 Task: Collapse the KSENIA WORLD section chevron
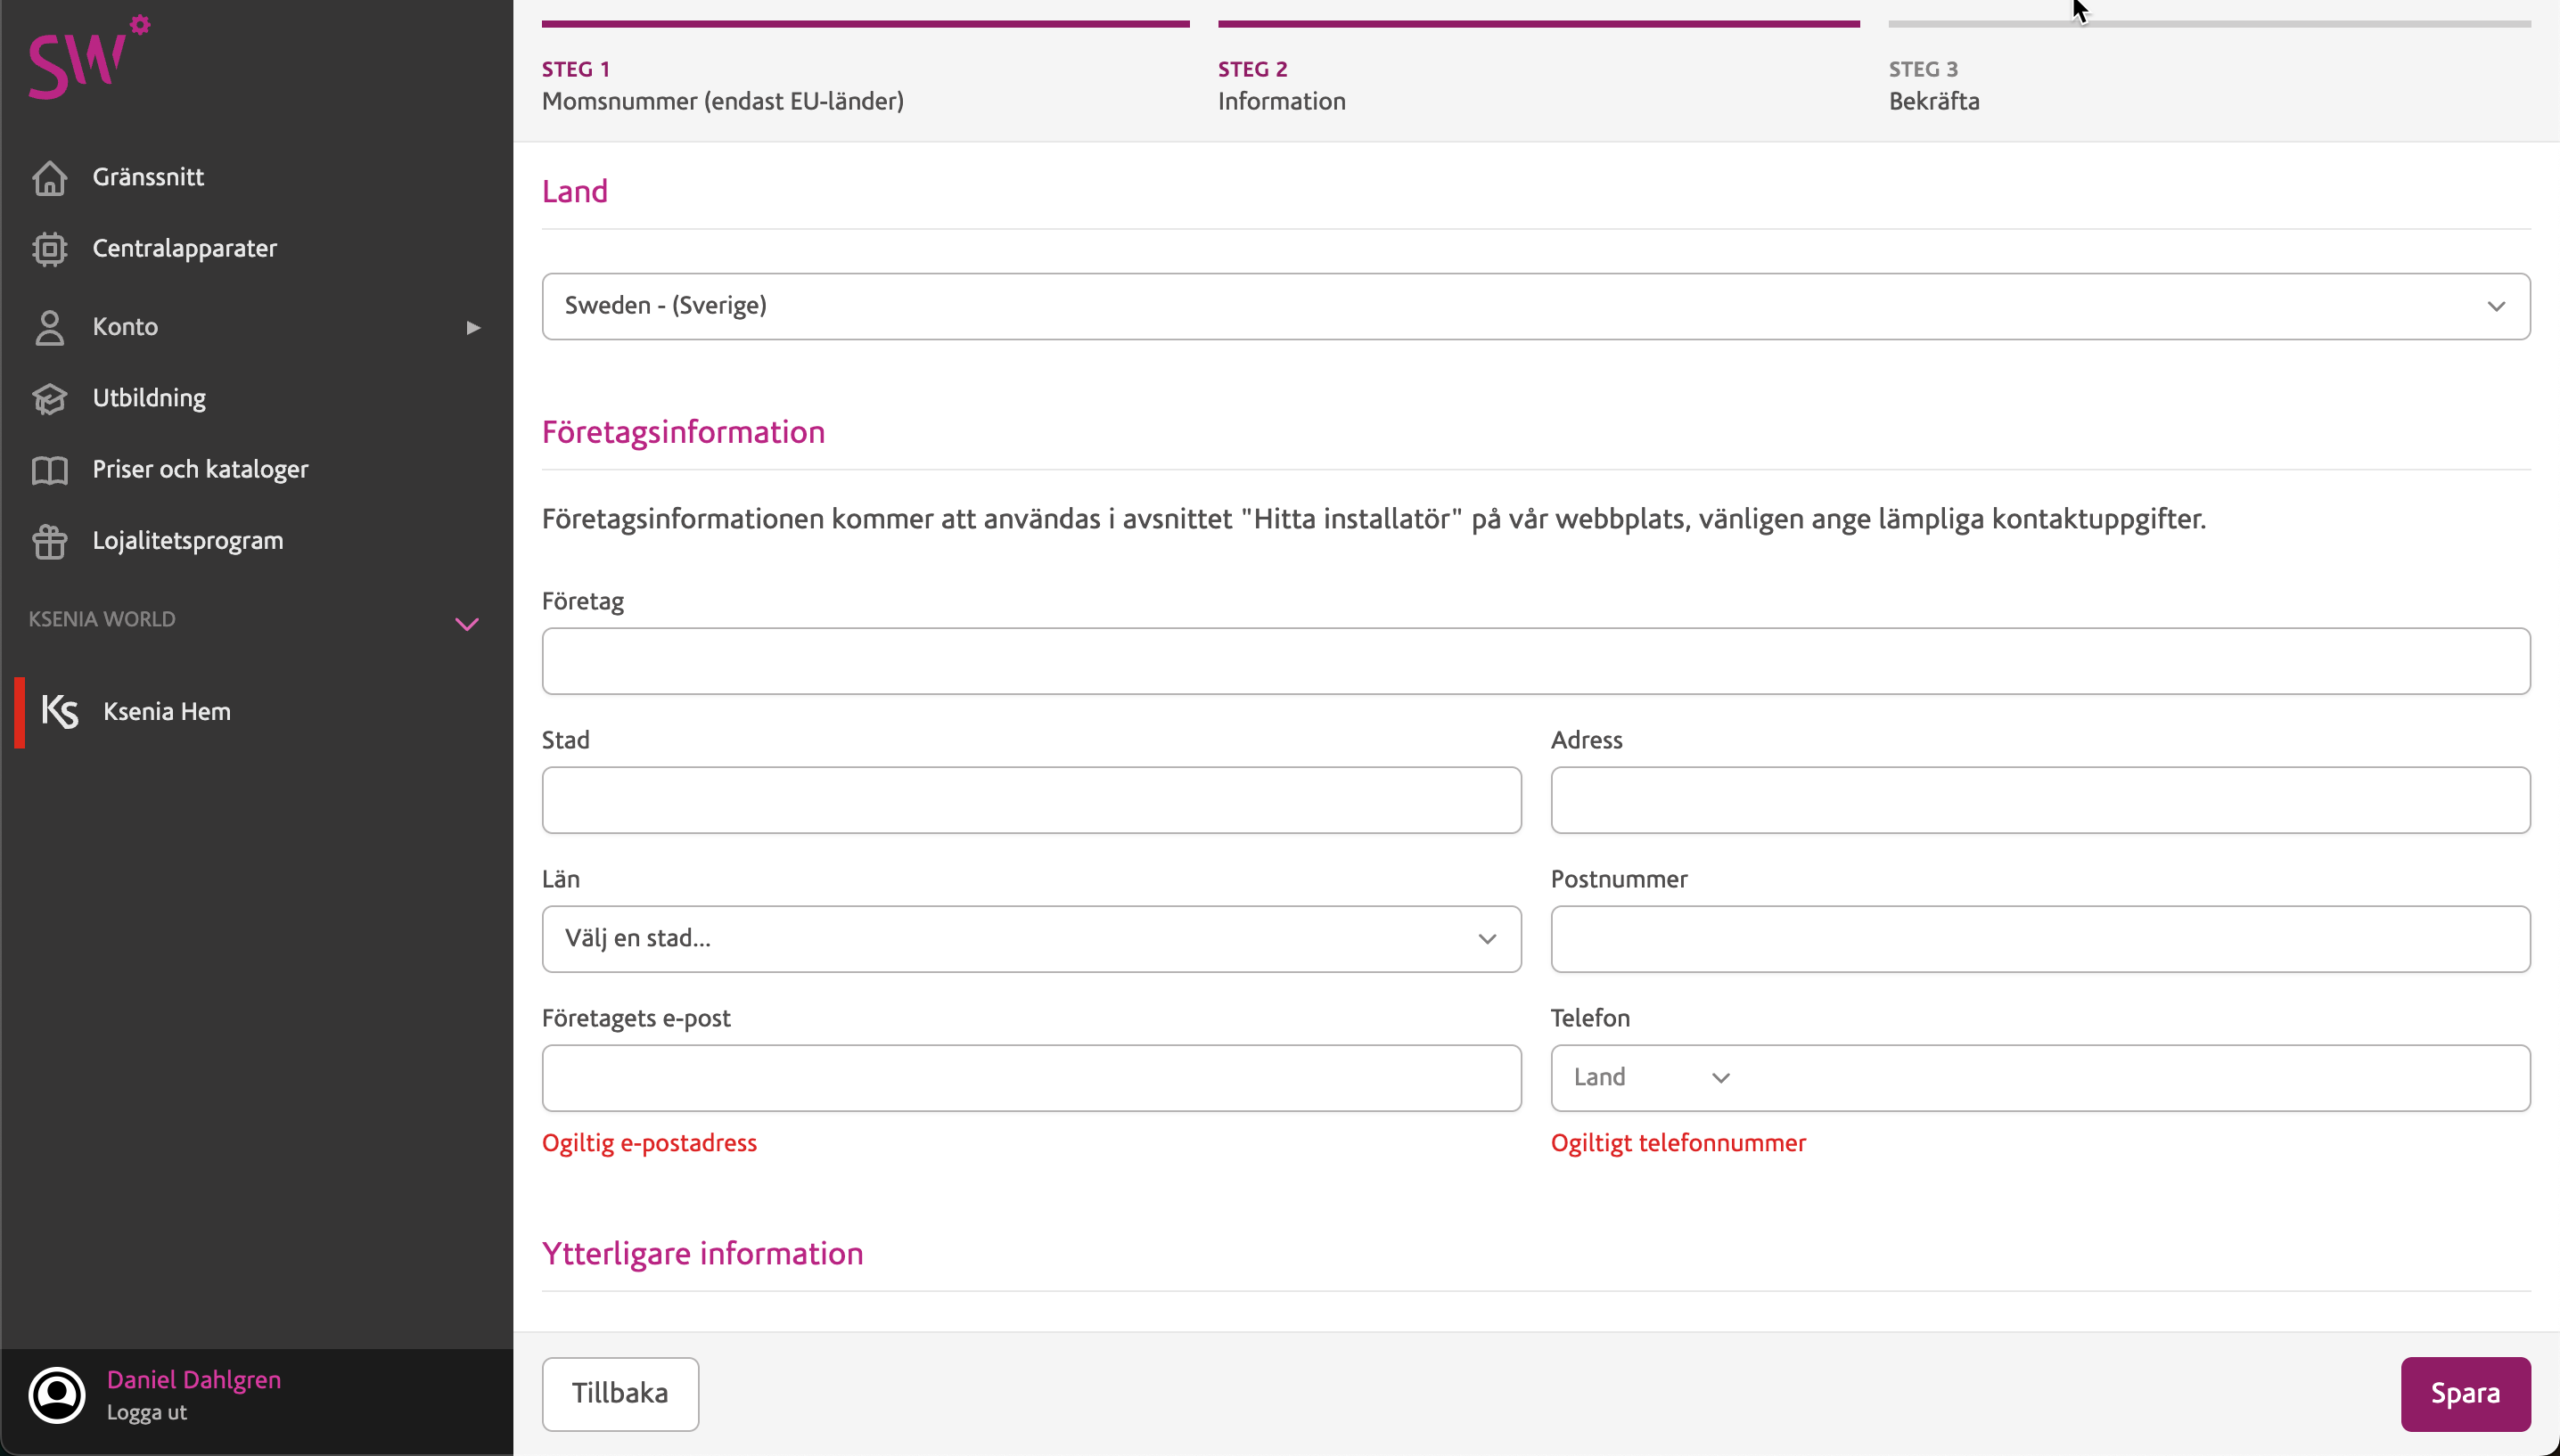467,624
